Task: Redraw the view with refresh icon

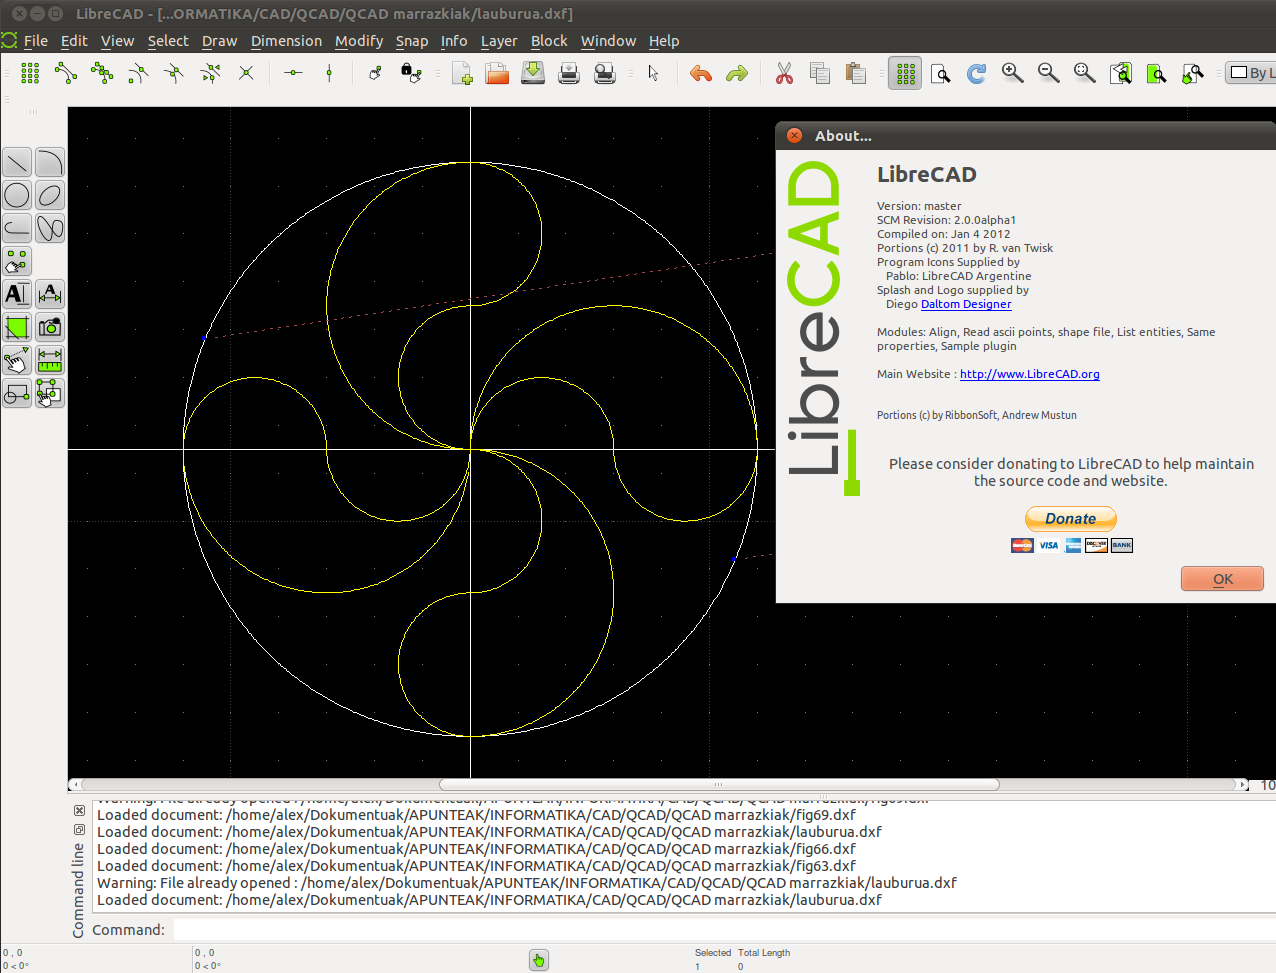Action: point(977,73)
